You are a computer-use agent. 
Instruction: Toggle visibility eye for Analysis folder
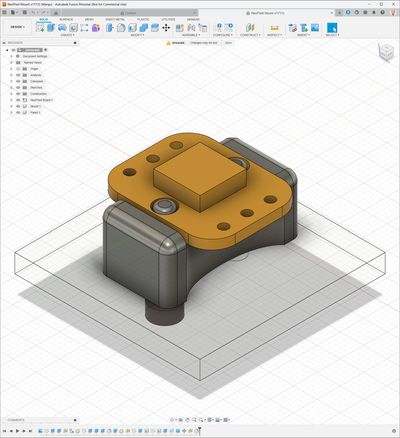(x=18, y=75)
